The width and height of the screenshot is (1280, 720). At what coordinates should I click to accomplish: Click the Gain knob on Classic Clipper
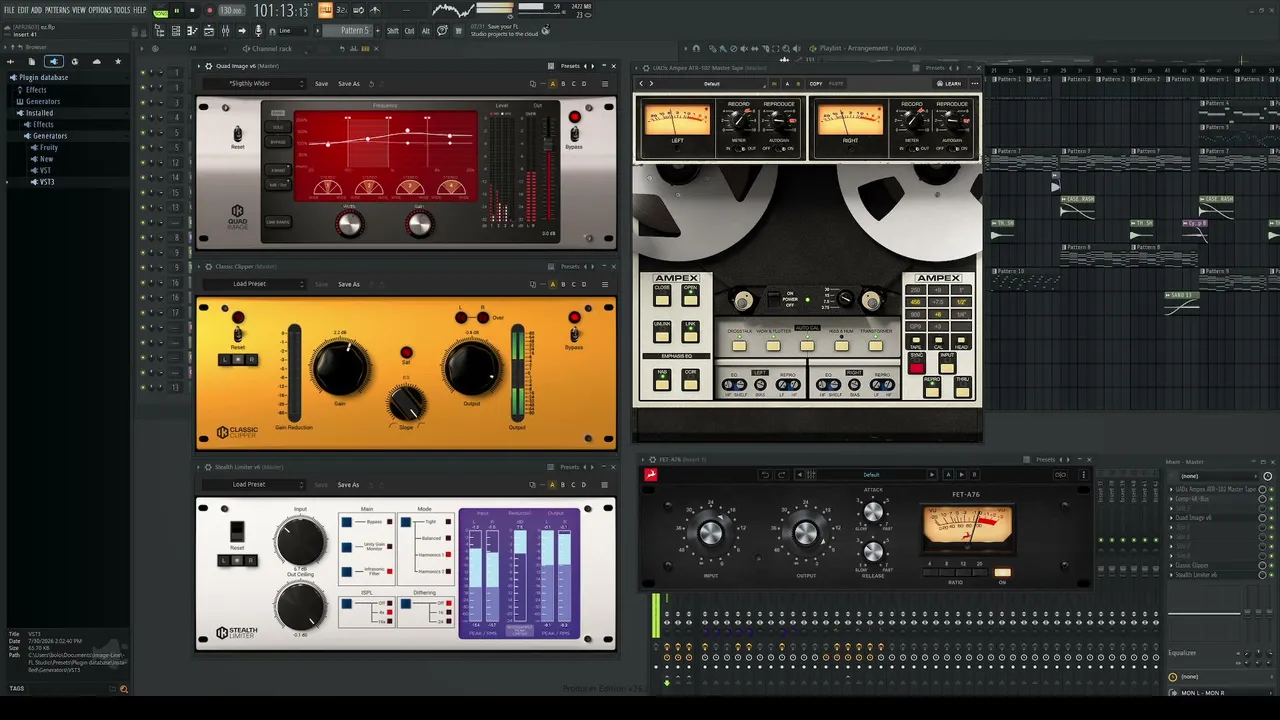[340, 367]
